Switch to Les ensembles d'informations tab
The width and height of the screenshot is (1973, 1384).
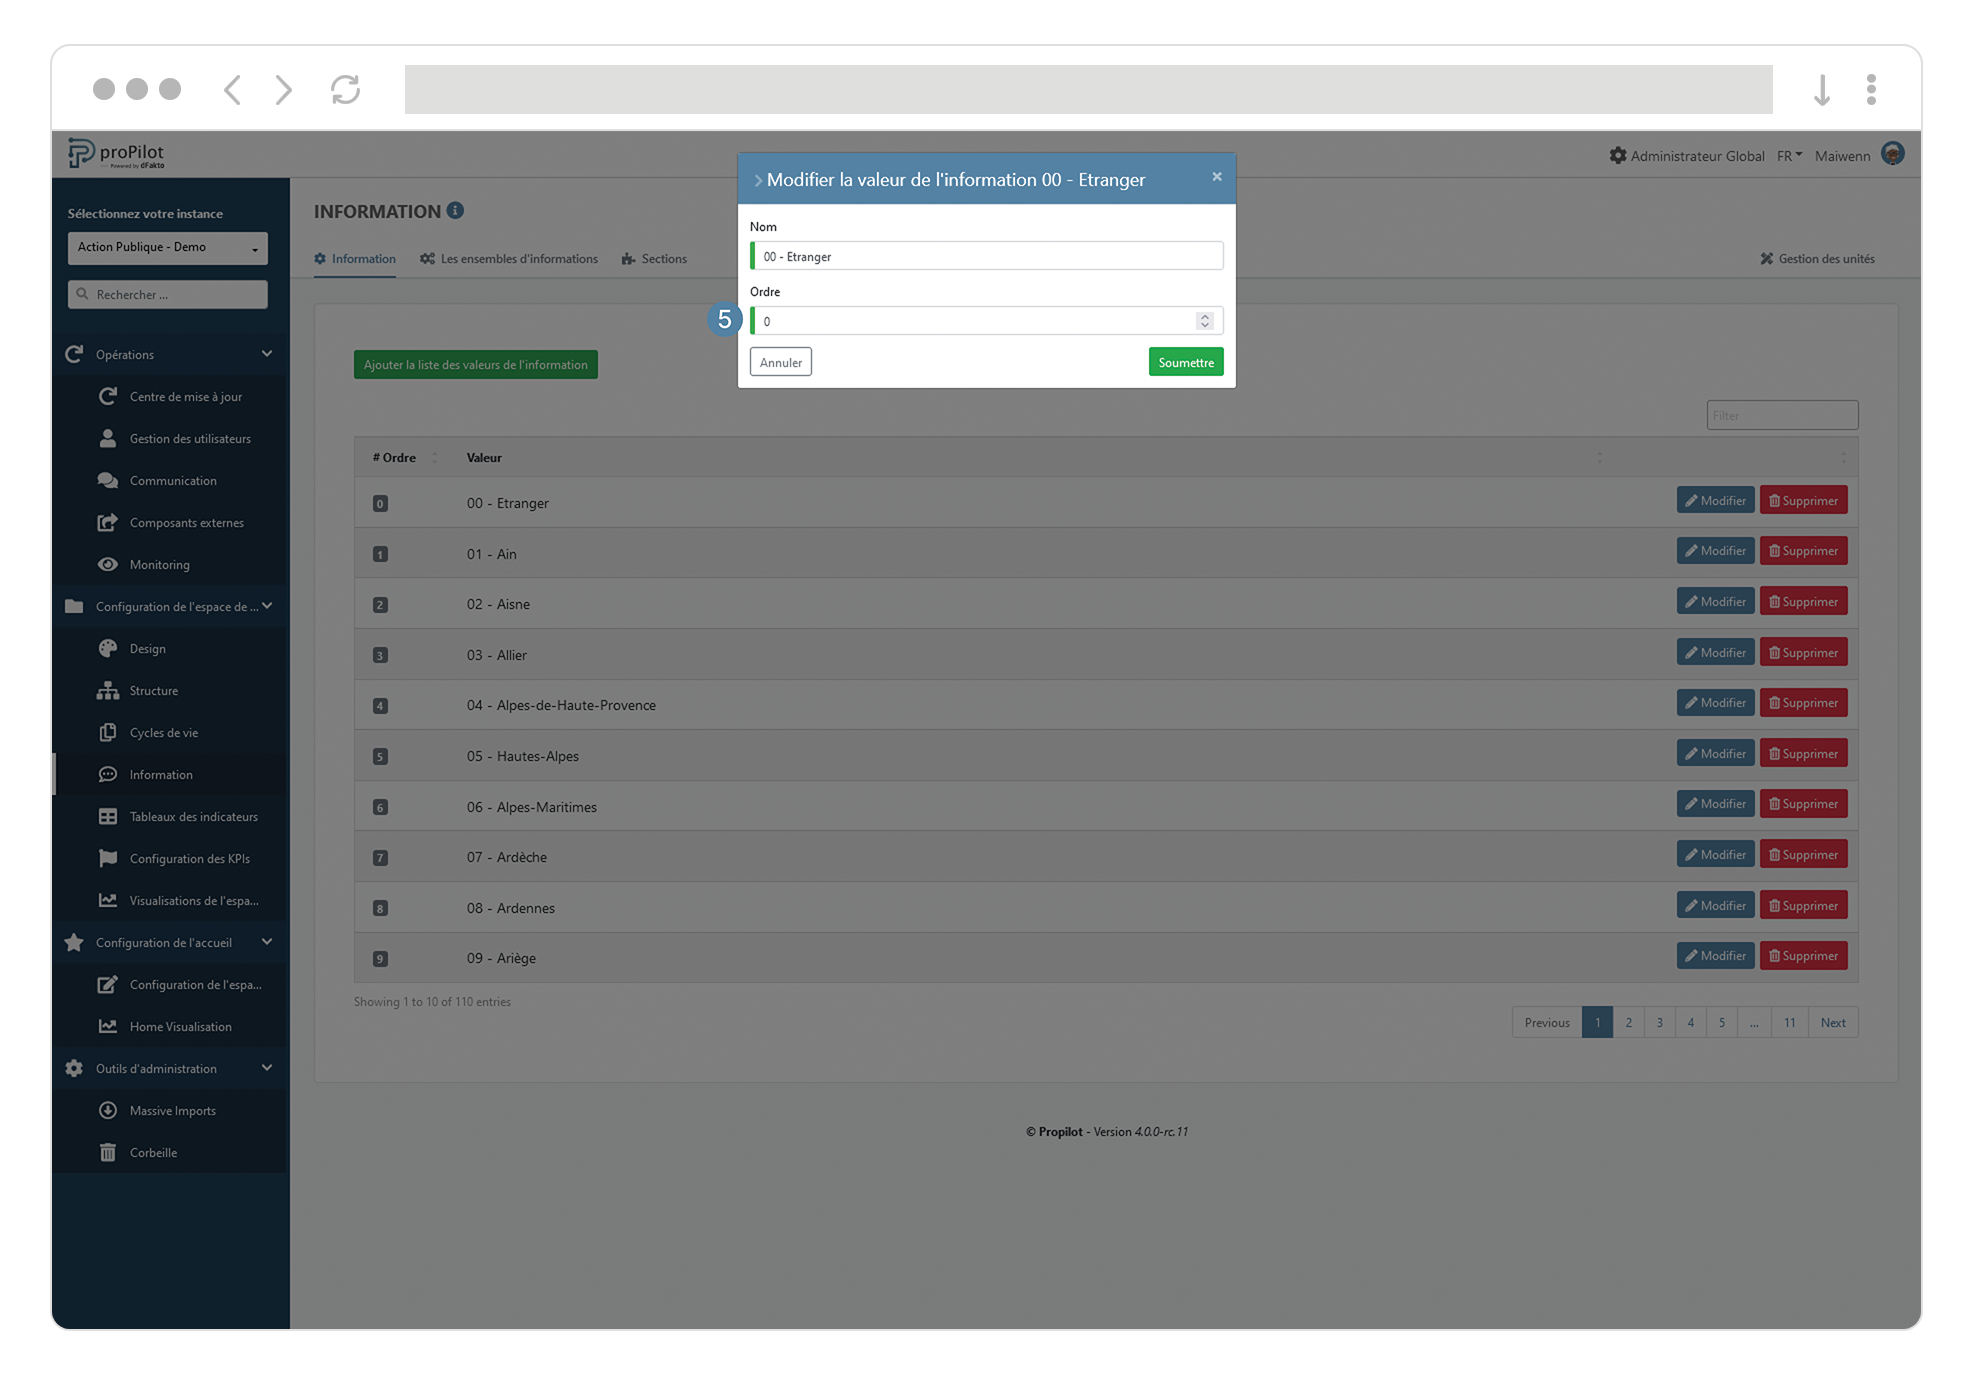point(509,258)
